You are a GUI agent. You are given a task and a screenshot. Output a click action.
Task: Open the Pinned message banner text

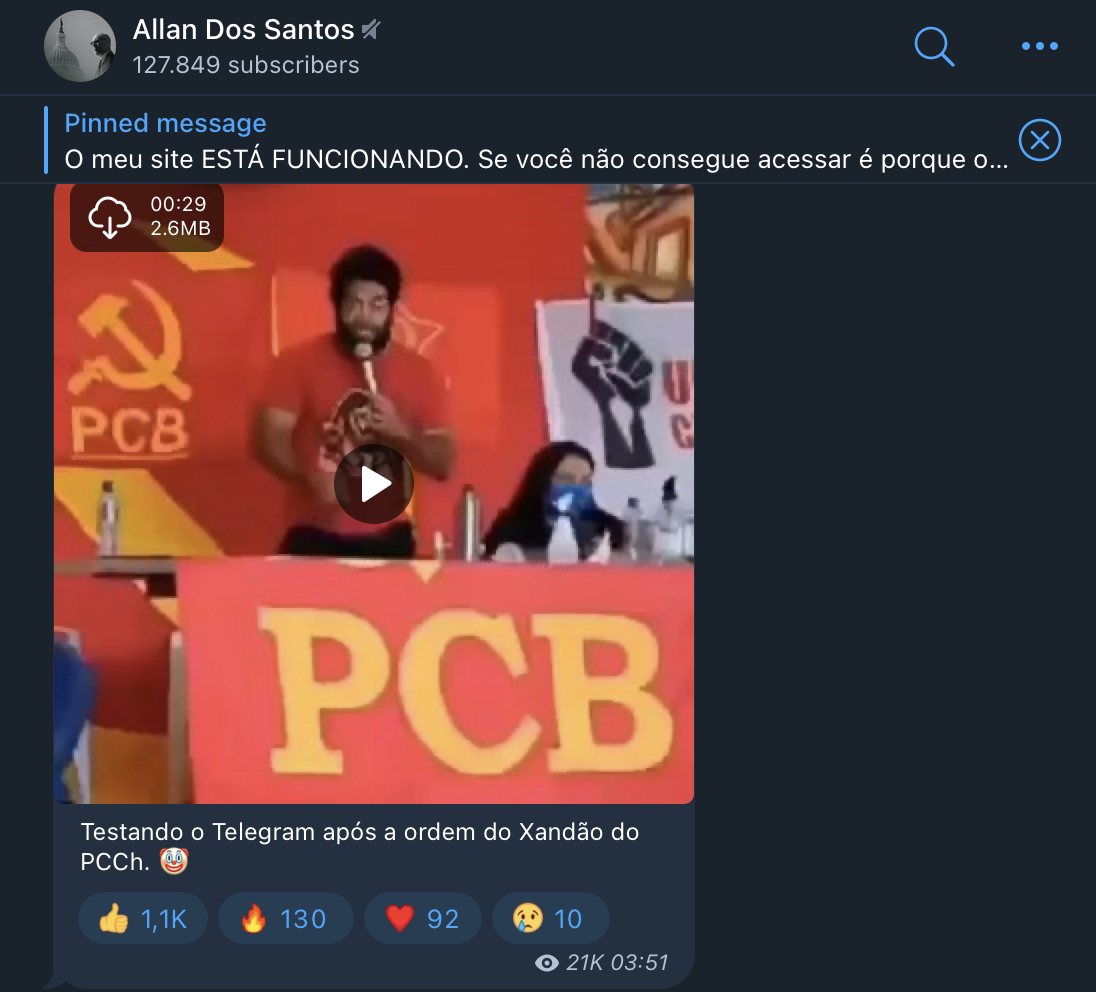coord(536,141)
